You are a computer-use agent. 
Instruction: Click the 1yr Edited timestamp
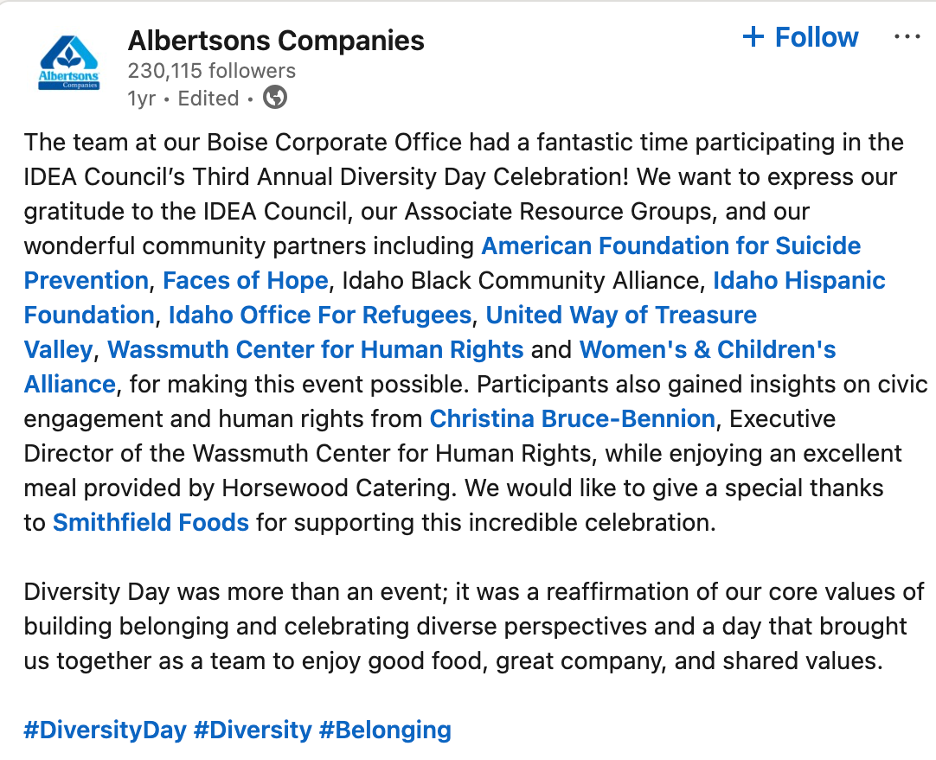[x=183, y=98]
